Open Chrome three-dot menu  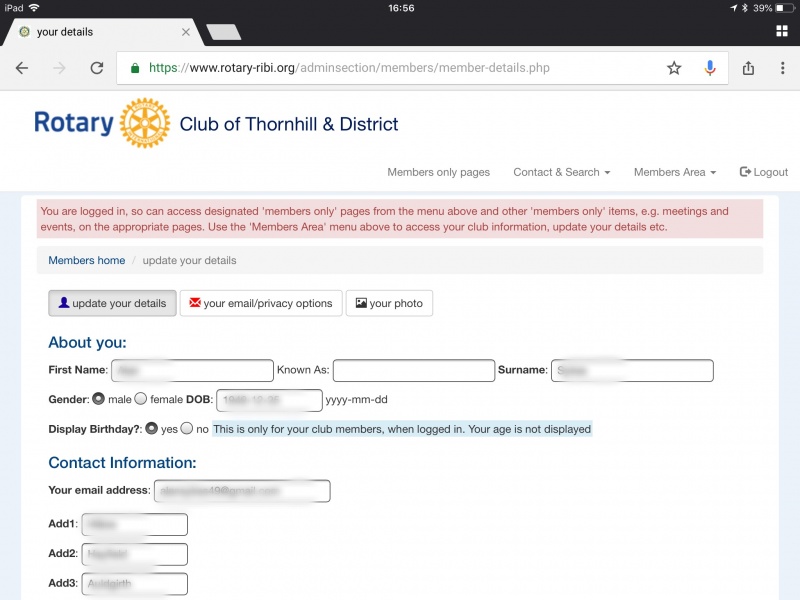[x=782, y=68]
